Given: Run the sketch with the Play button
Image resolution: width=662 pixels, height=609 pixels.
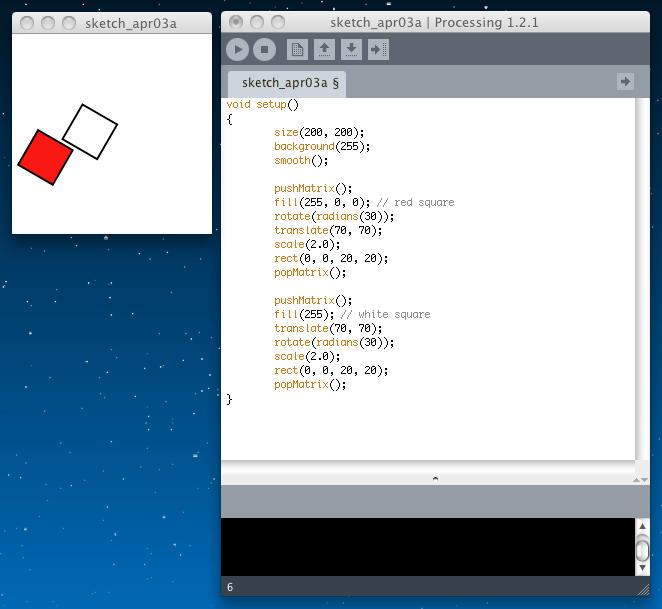Looking at the screenshot, I should point(237,49).
